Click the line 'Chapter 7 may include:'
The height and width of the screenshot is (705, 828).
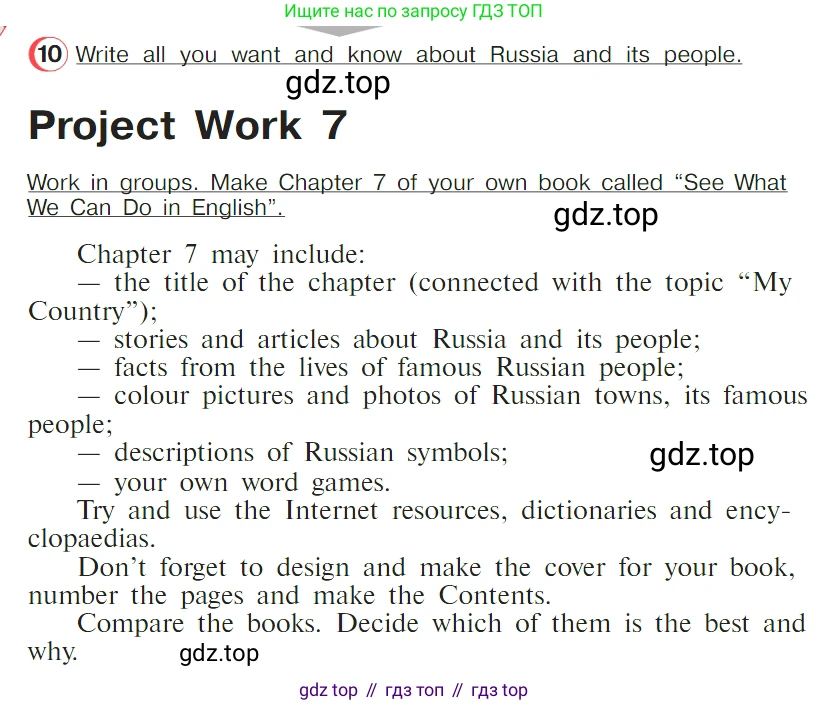221,255
